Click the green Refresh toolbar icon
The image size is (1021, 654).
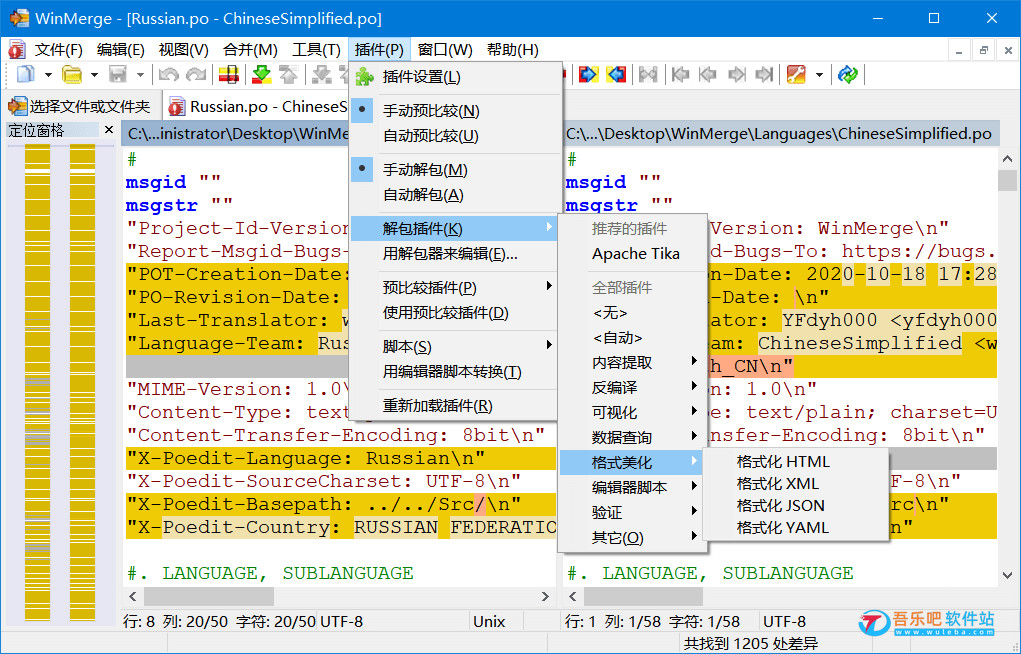click(848, 74)
